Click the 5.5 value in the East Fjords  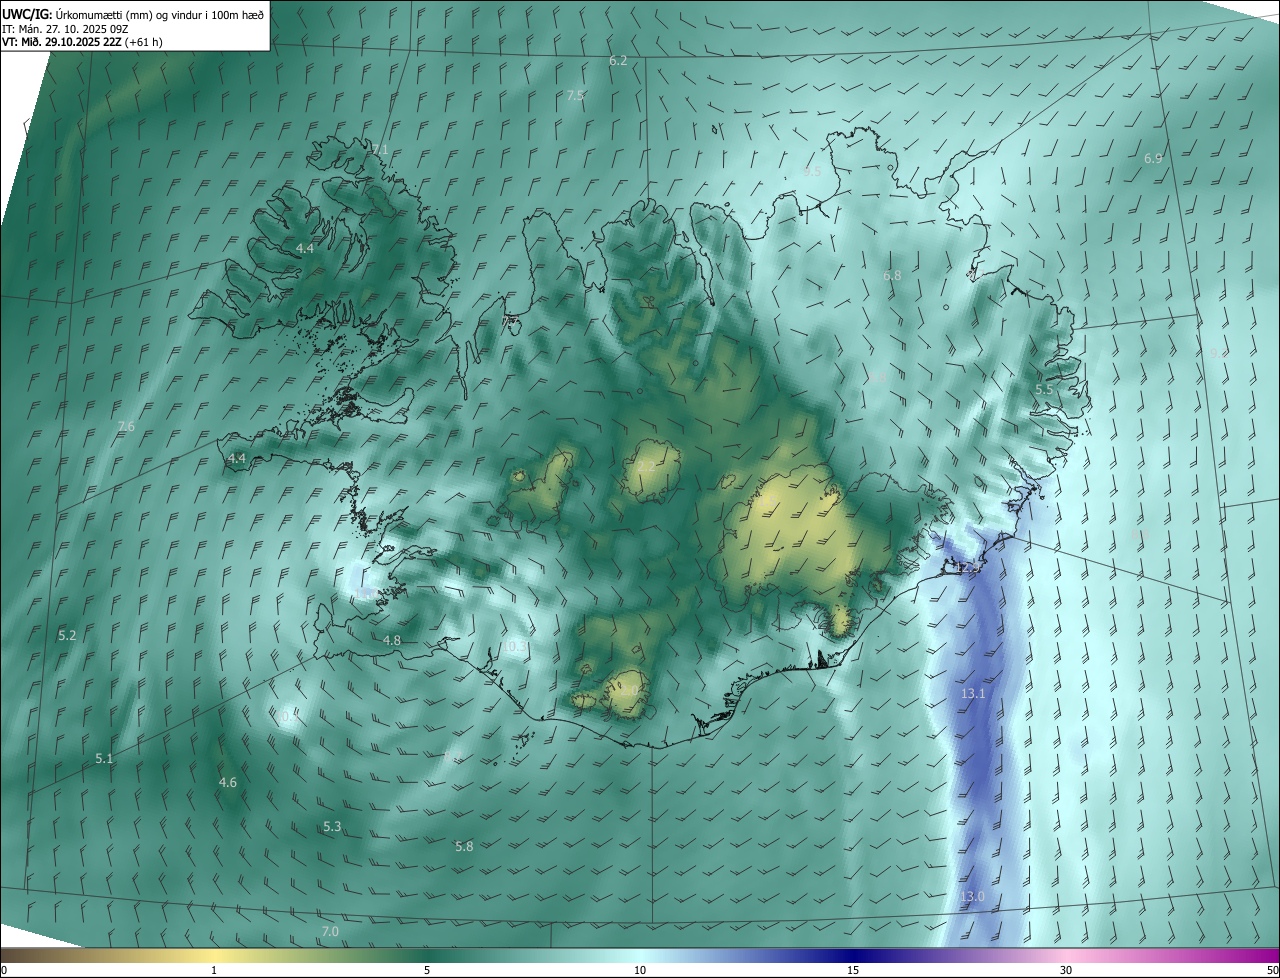[1044, 389]
